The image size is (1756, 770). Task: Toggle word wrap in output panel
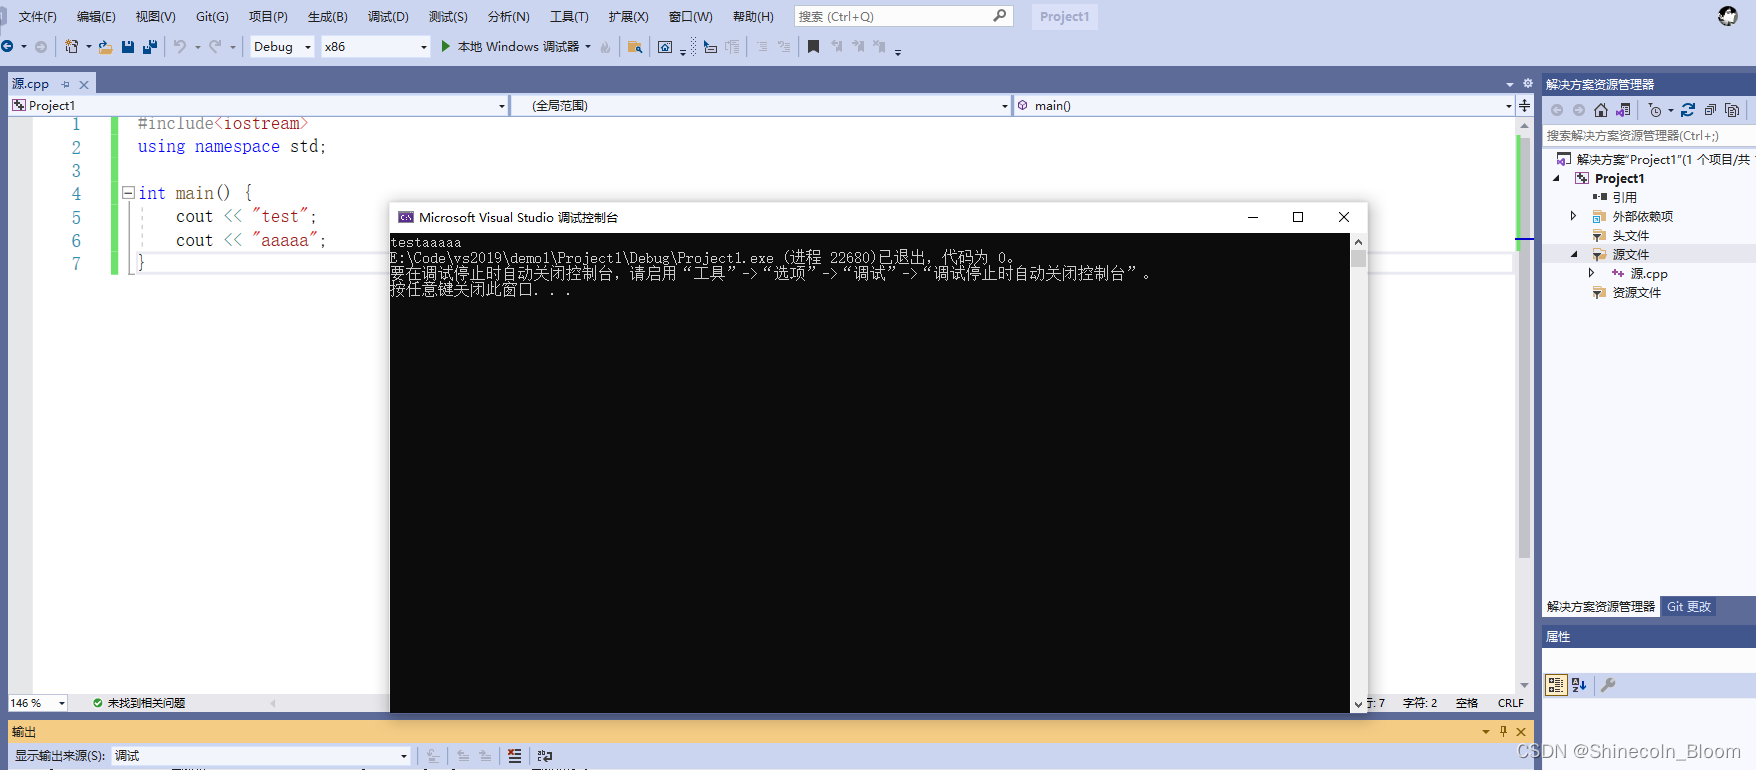pyautogui.click(x=545, y=756)
